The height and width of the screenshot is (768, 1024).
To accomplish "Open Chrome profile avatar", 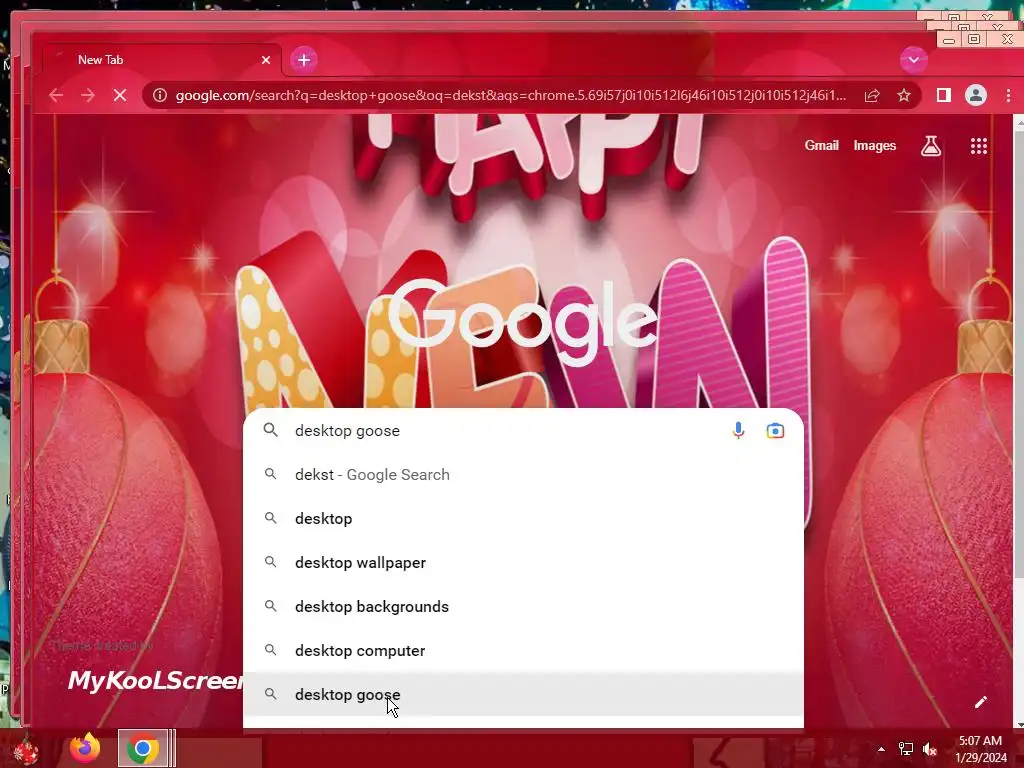I will click(976, 95).
